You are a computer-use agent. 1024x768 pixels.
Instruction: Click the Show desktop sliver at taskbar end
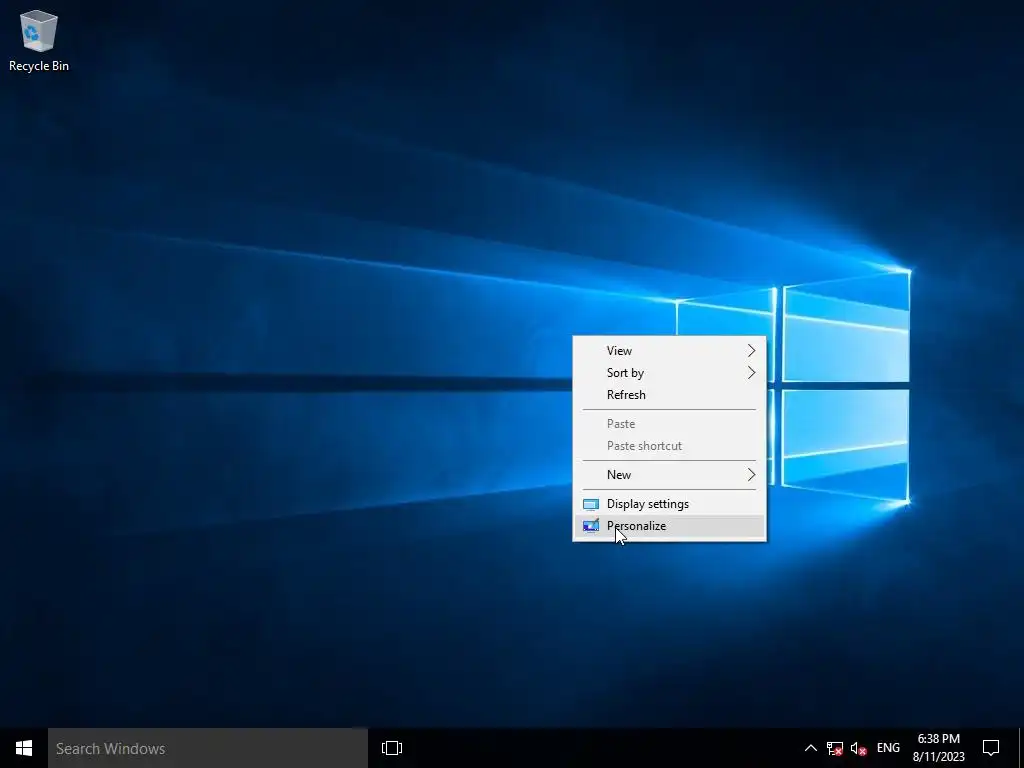[x=1021, y=748]
